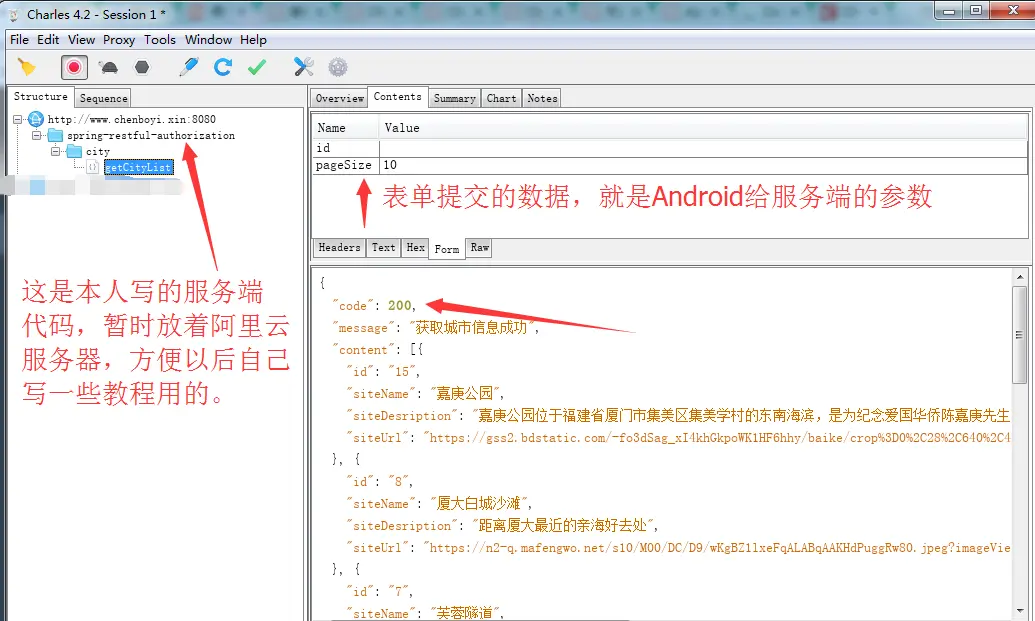Click the response scrollbar up arrow
This screenshot has height=621, width=1035.
click(1019, 277)
